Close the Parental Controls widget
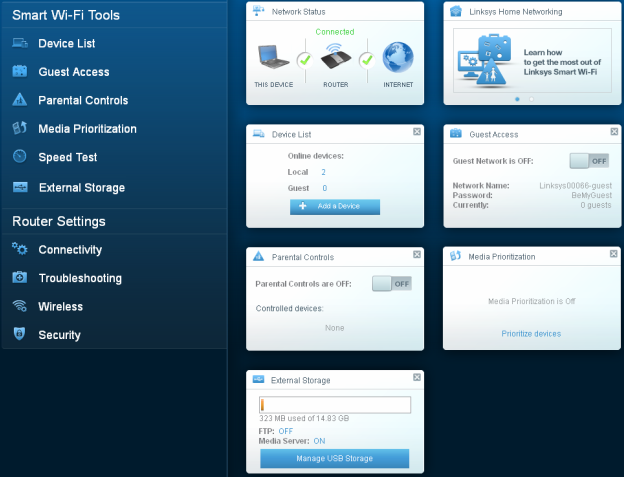The width and height of the screenshot is (625, 477). (x=417, y=254)
